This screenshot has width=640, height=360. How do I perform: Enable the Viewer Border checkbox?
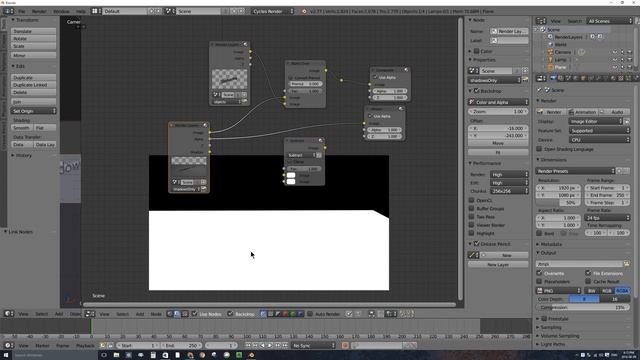point(471,225)
